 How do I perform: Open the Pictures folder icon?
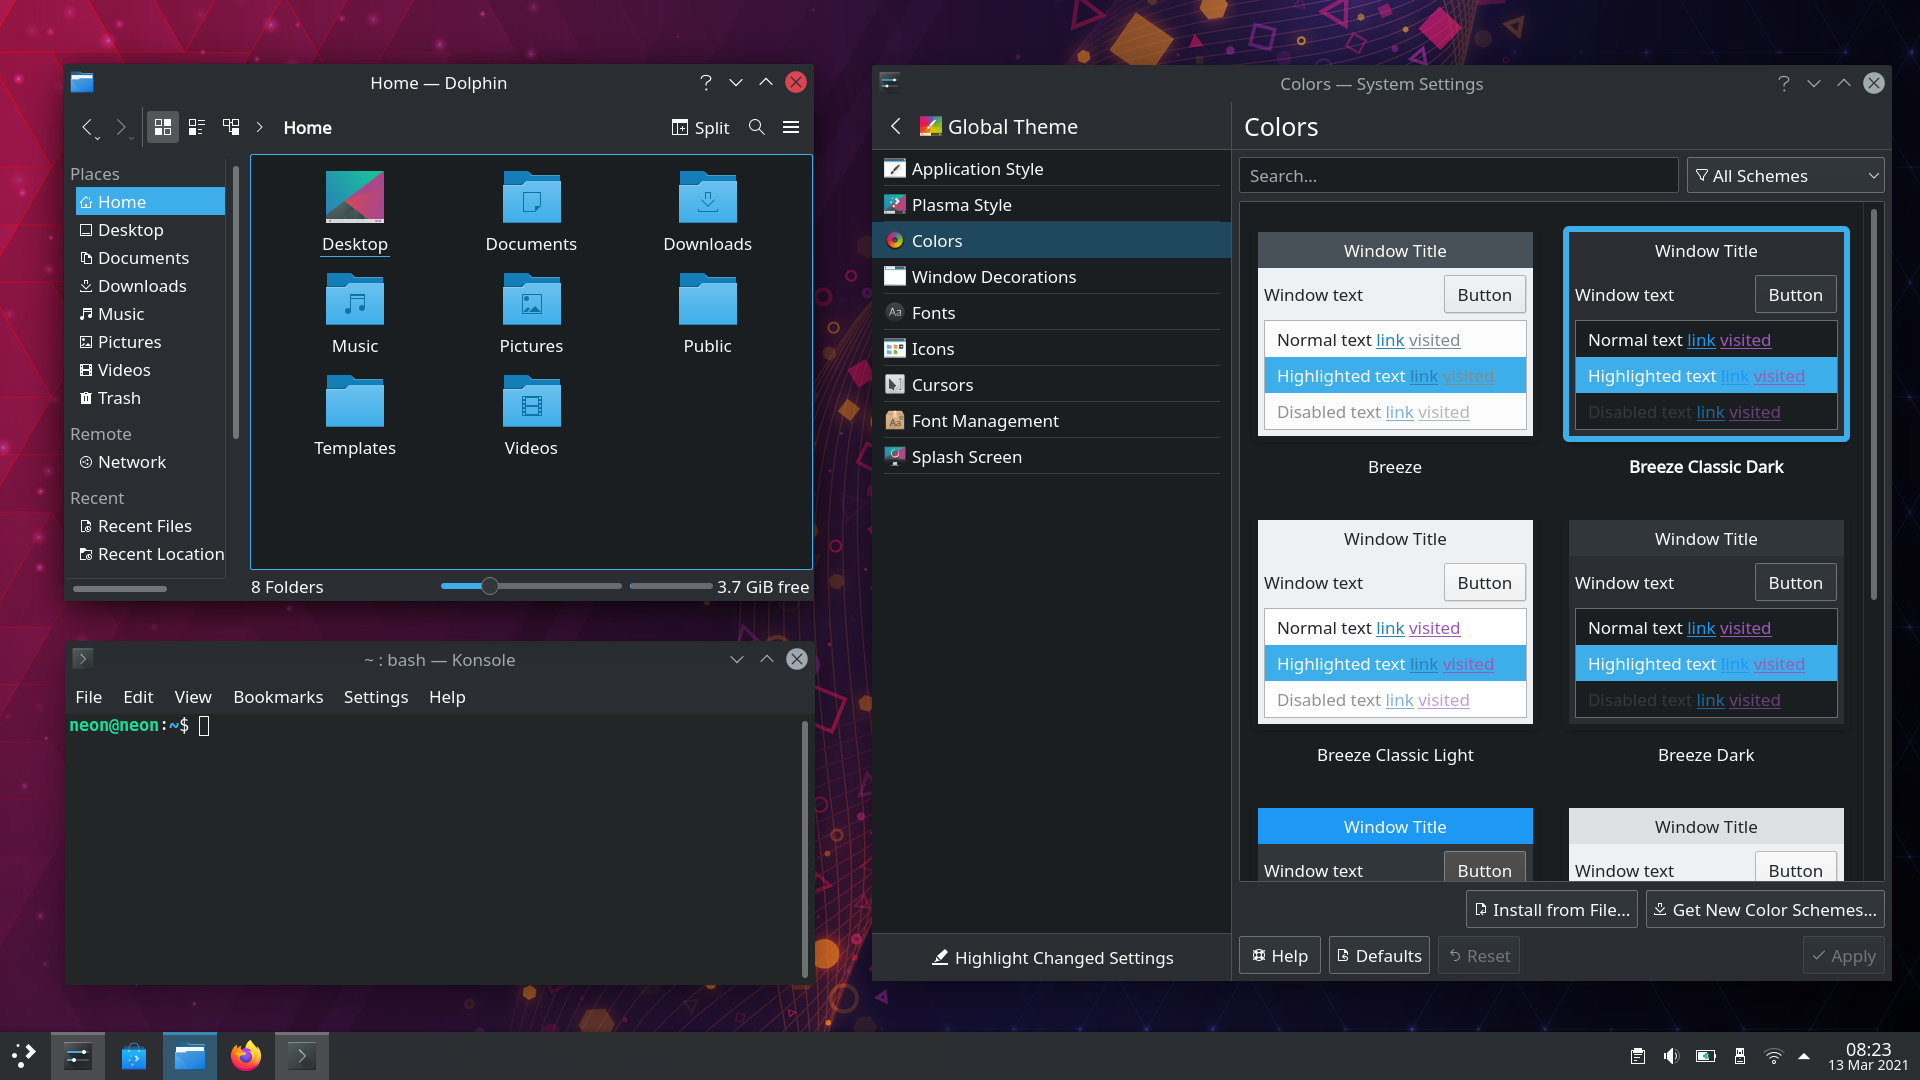(531, 299)
